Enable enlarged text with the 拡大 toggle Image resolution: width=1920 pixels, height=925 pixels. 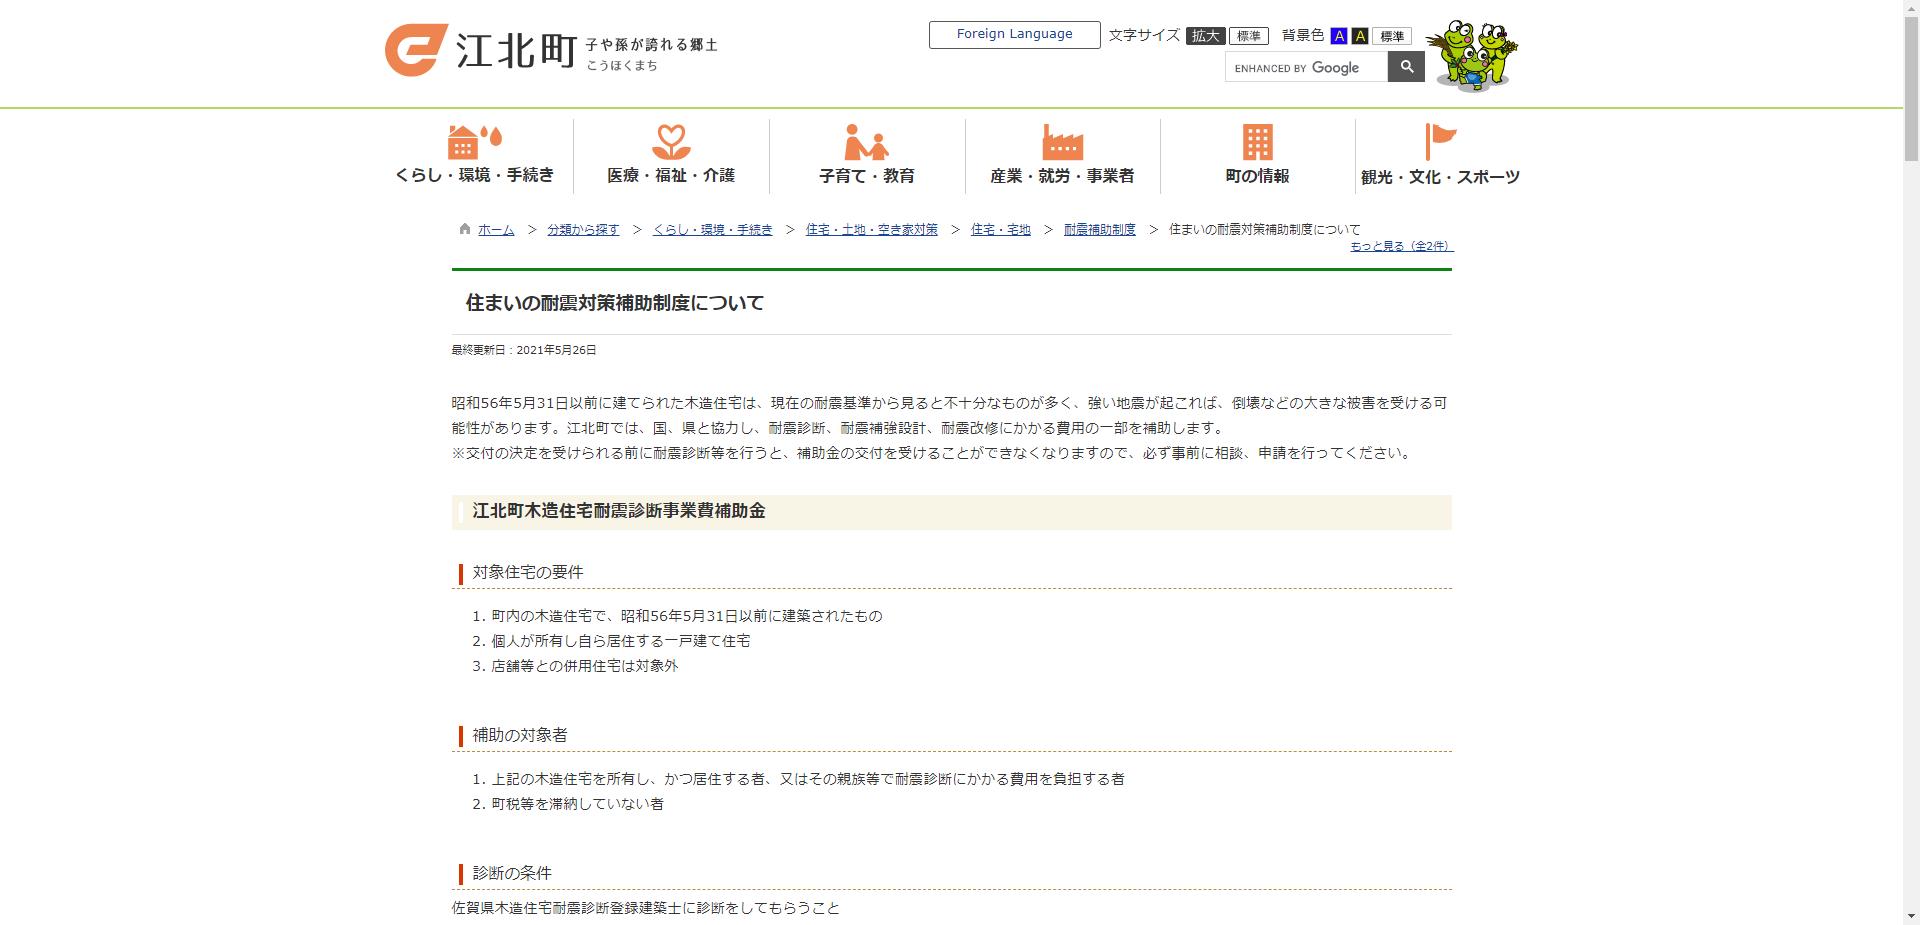click(x=1205, y=34)
